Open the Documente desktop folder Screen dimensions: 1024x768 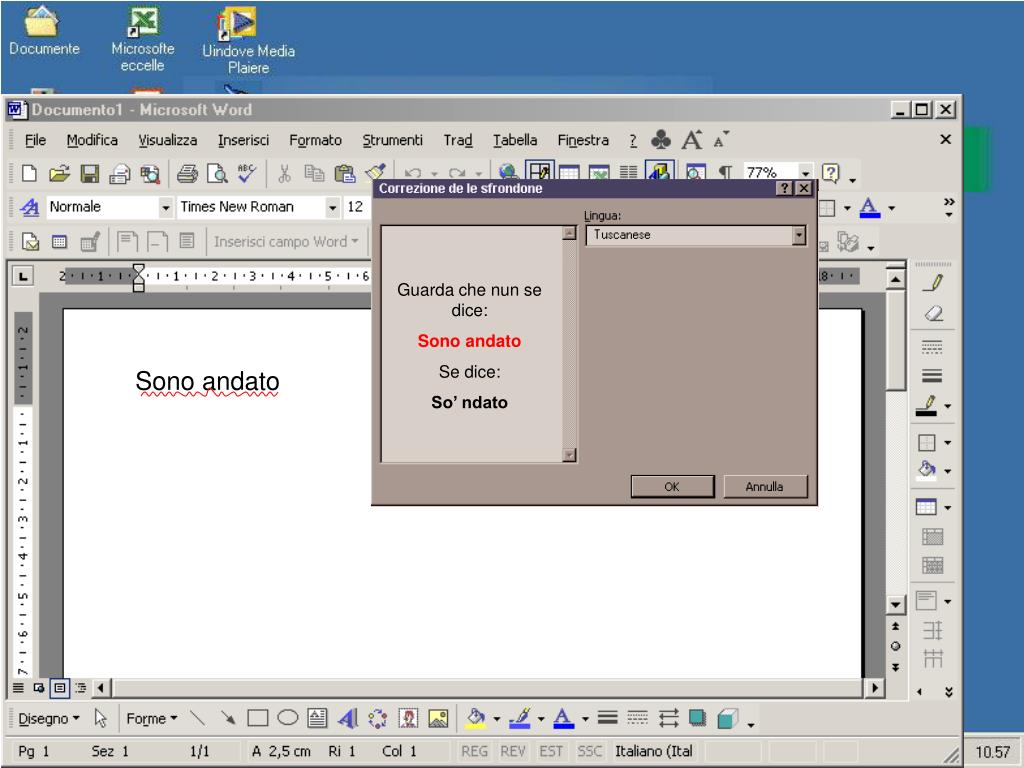pos(44,31)
